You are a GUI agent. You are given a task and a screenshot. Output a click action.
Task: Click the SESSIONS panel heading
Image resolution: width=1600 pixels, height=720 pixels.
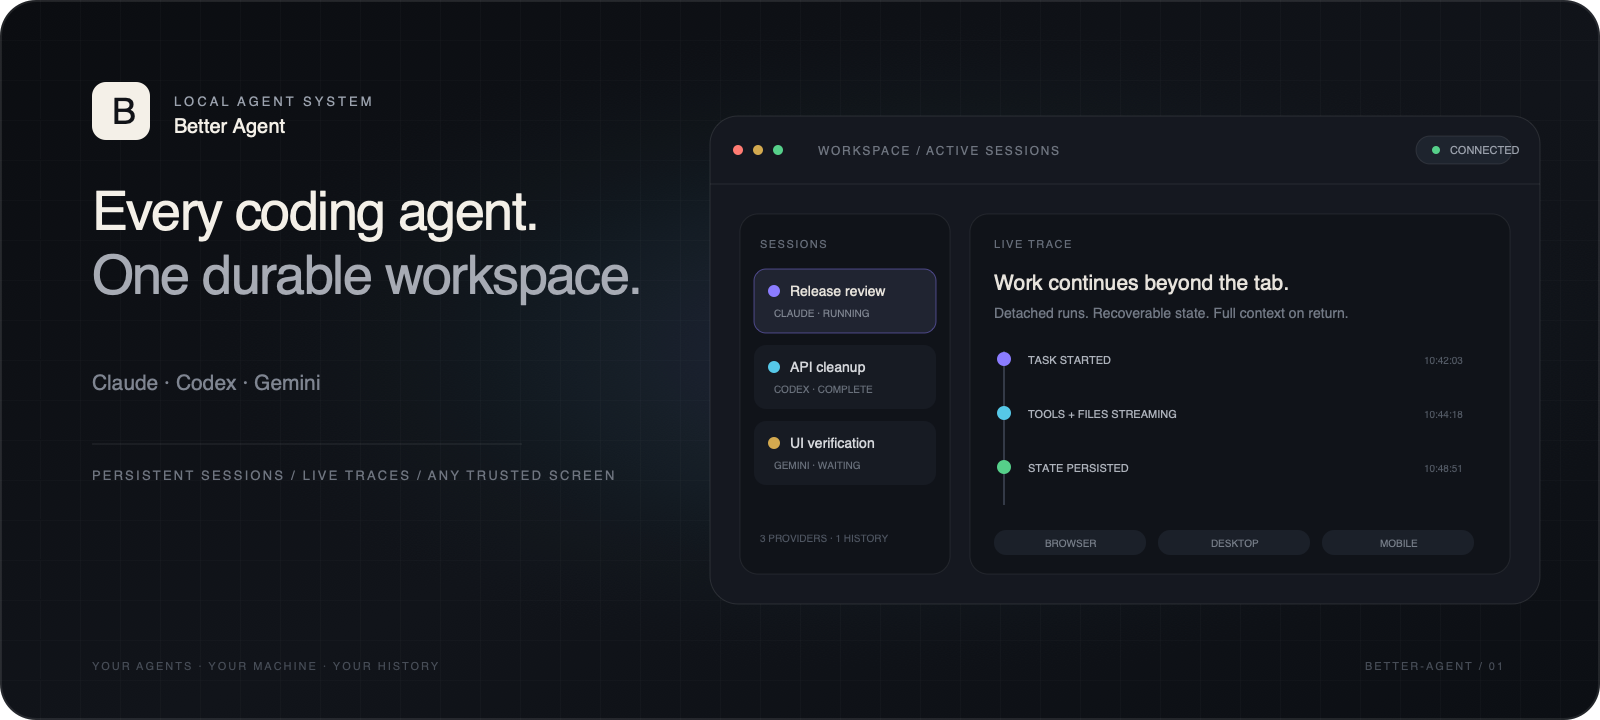click(x=793, y=244)
